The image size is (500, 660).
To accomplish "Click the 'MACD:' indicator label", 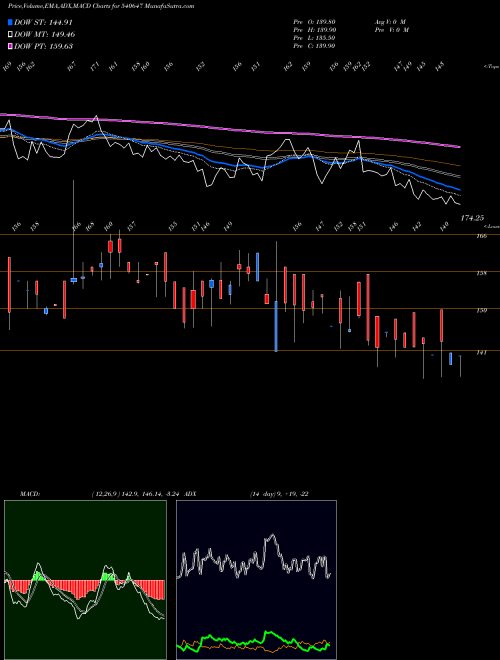I will (x=30, y=494).
